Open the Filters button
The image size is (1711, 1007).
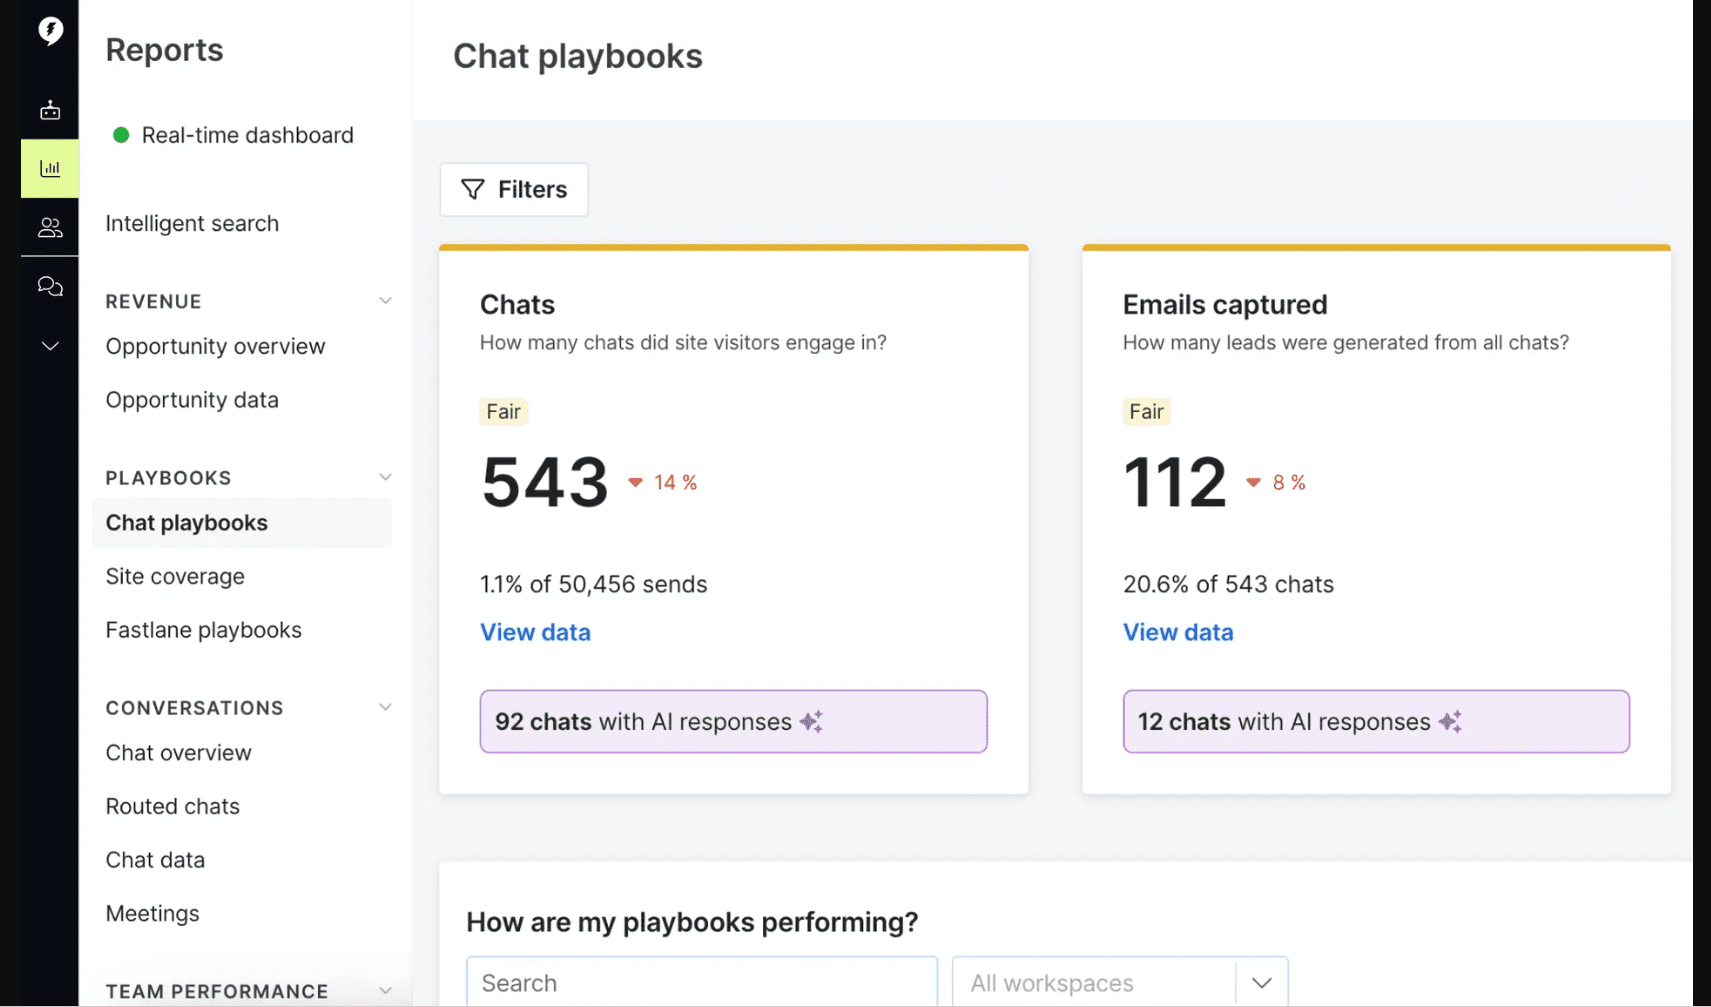pyautogui.click(x=513, y=189)
